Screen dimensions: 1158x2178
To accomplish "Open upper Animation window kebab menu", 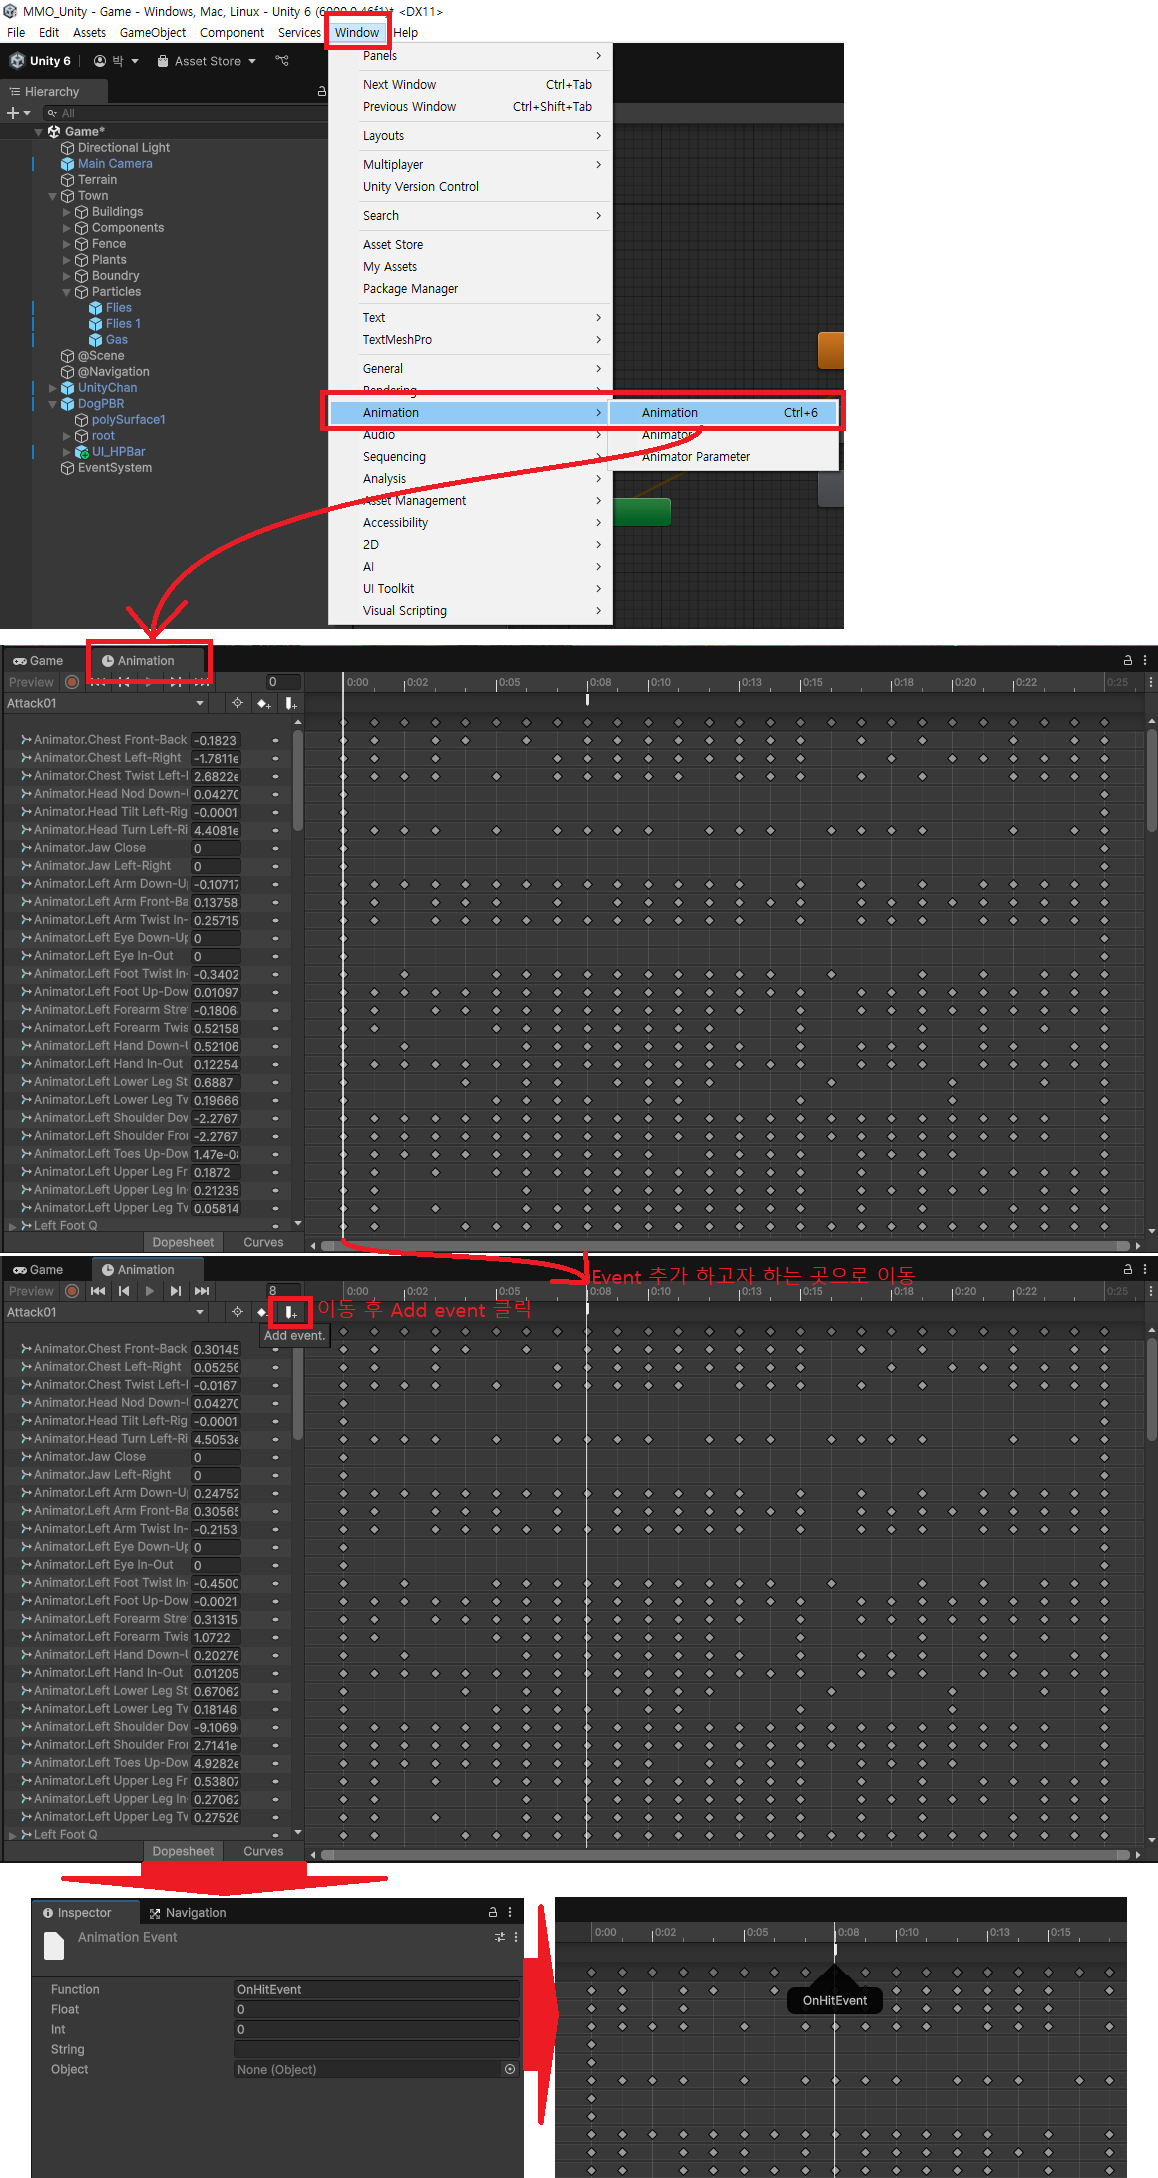I will point(1145,660).
